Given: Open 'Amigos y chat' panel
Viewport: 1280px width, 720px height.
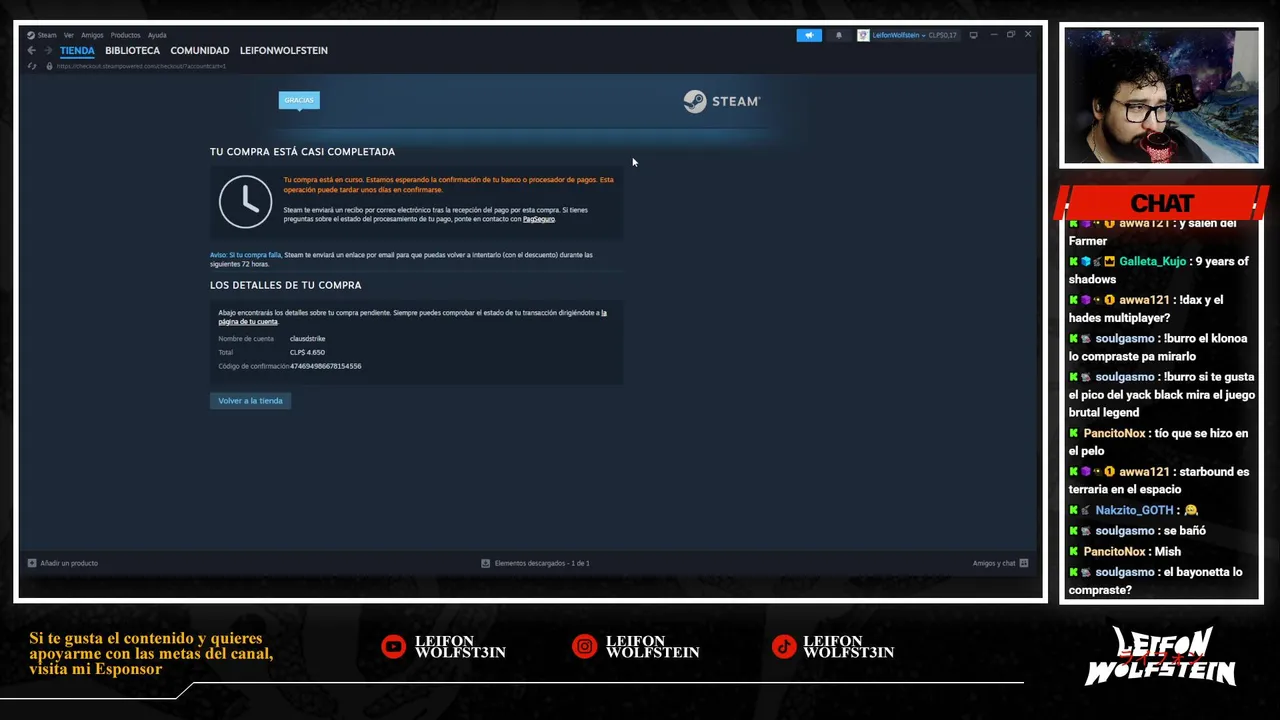Looking at the screenshot, I should [x=994, y=563].
